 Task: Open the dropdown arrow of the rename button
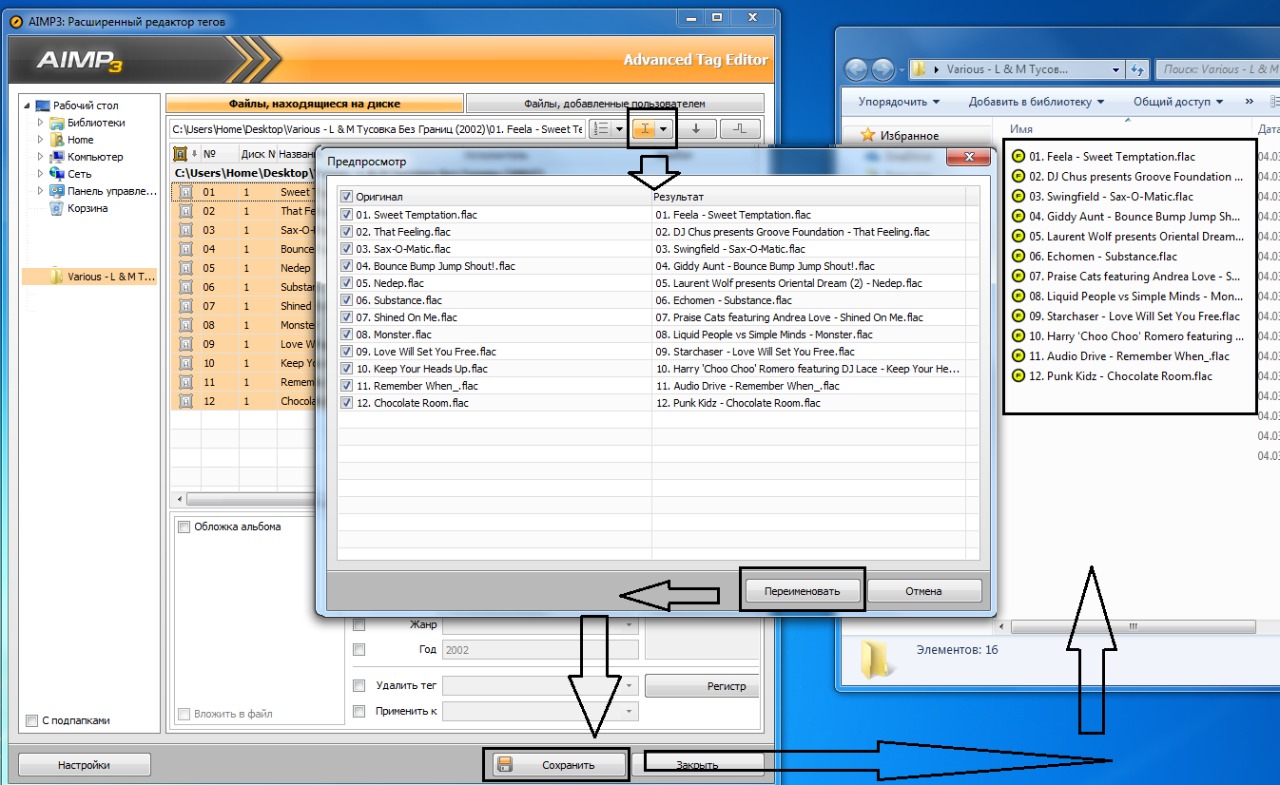pos(663,129)
